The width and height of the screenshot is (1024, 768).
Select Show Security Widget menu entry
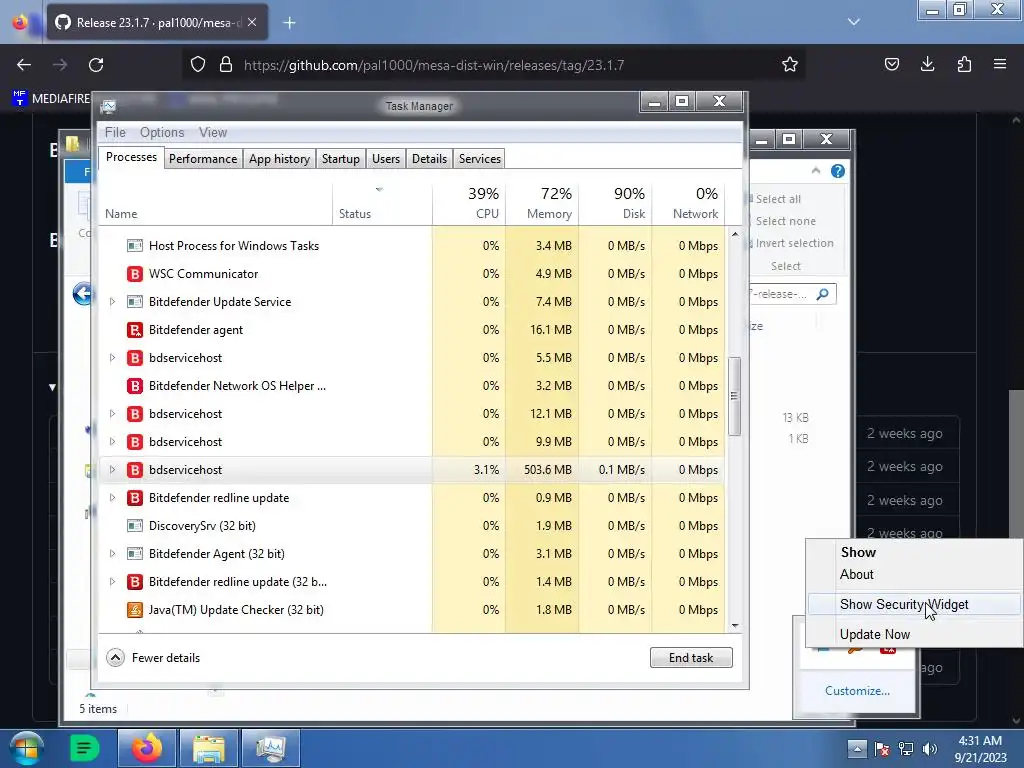pos(914,605)
